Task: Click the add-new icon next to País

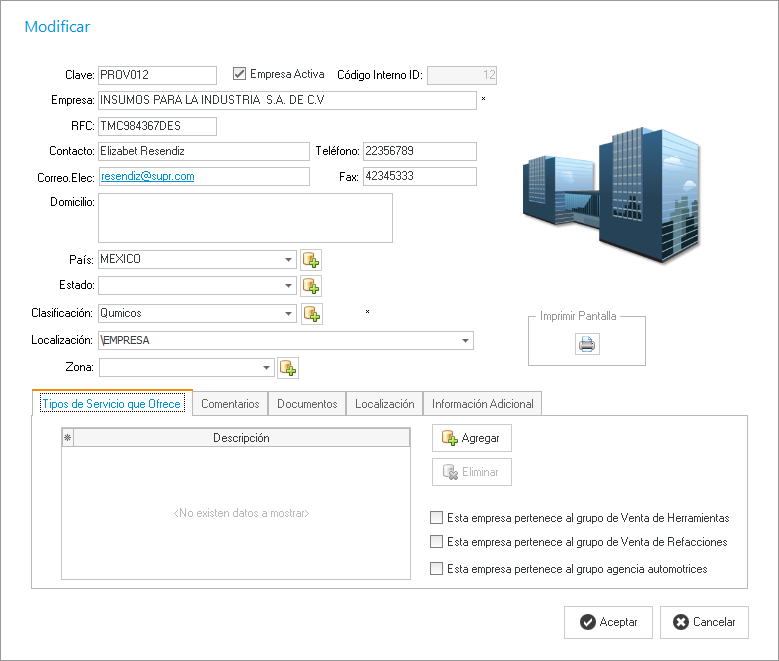Action: point(311,260)
